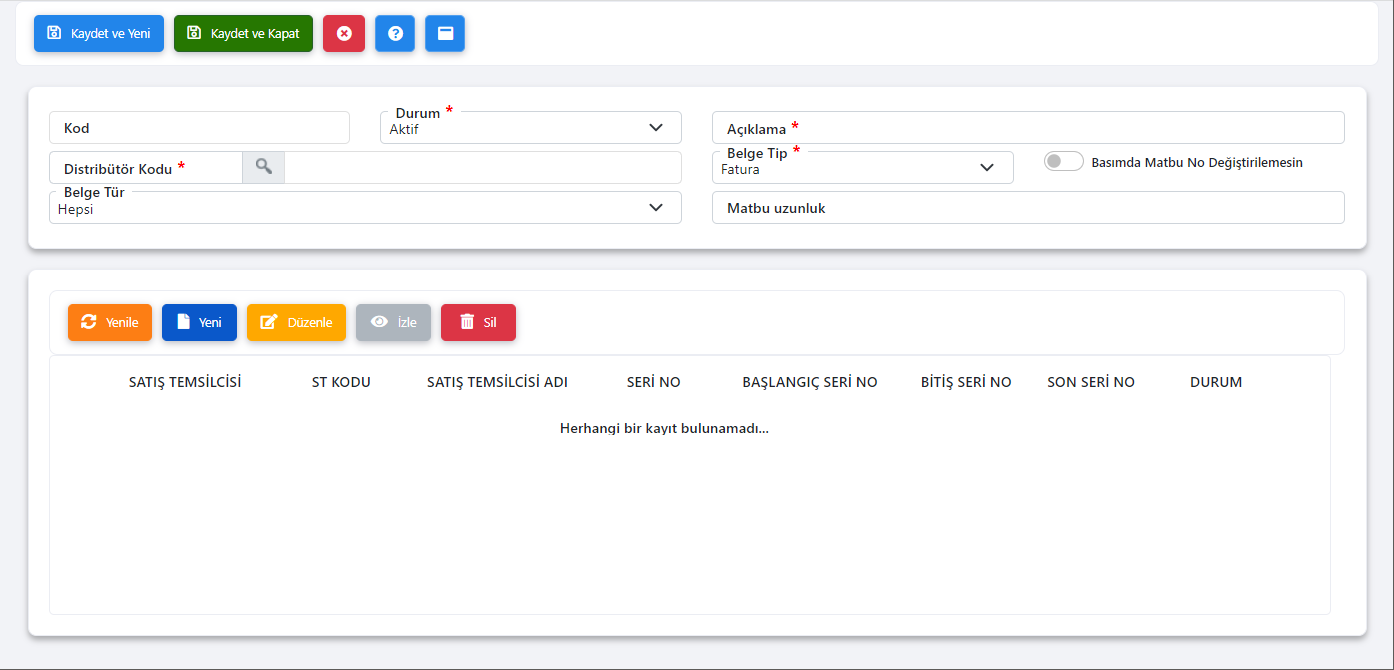Viewport: 1394px width, 670px height.
Task: Click the red cancel X icon button
Action: point(344,33)
